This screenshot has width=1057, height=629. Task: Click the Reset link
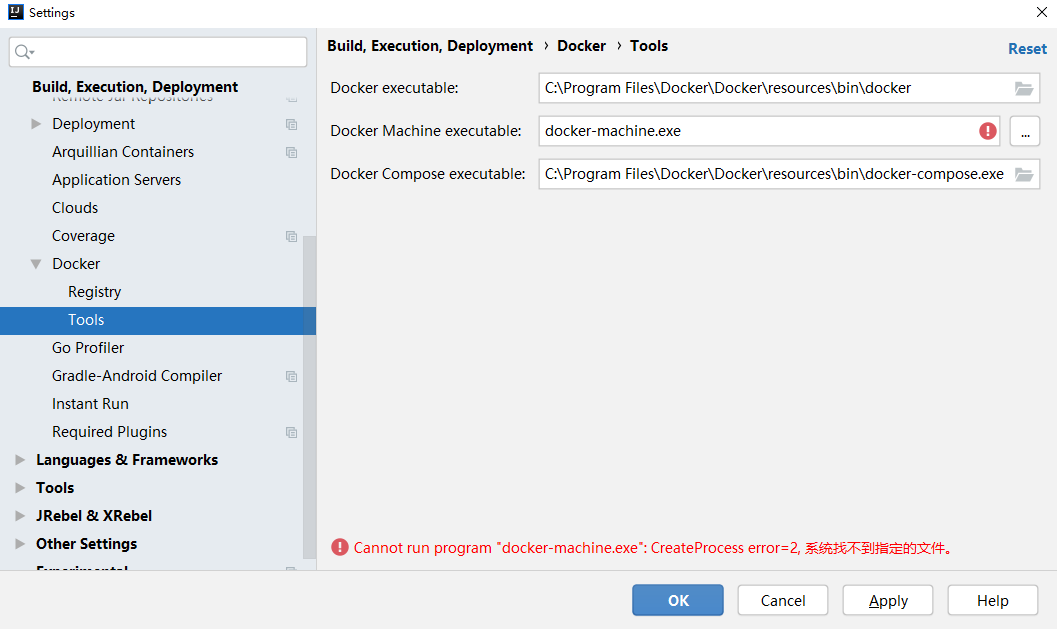tap(1027, 48)
